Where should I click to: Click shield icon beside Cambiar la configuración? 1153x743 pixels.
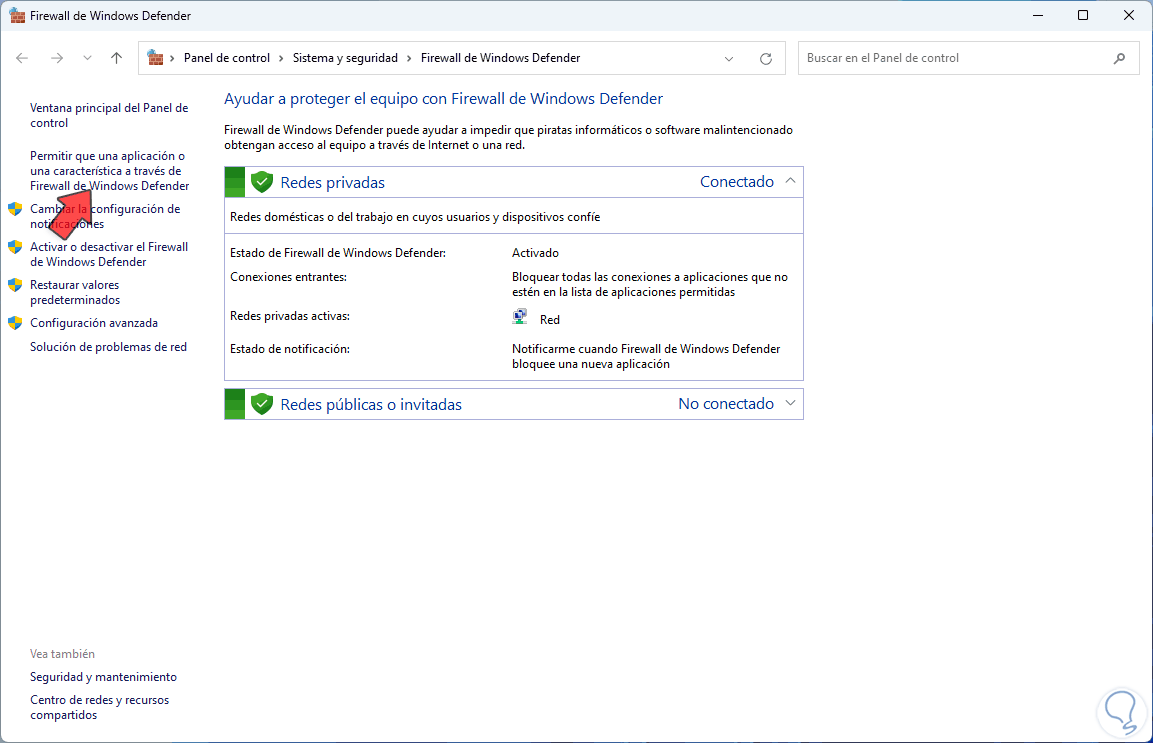click(x=15, y=209)
